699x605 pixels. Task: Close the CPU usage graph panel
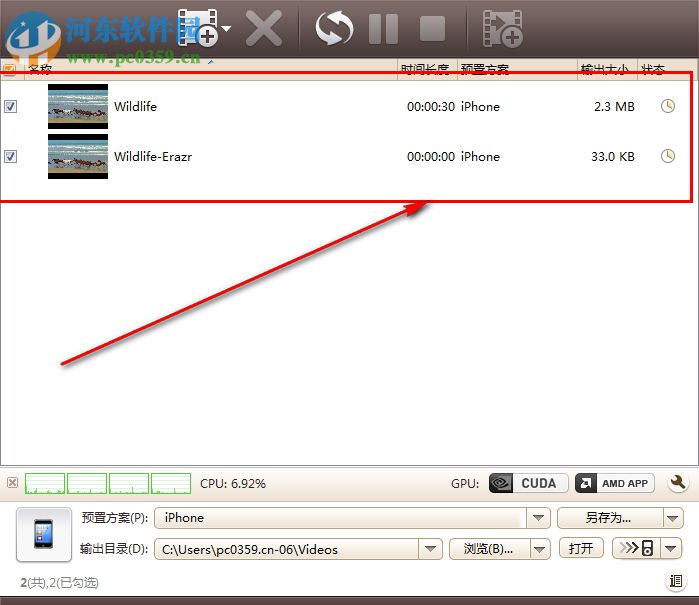click(12, 483)
